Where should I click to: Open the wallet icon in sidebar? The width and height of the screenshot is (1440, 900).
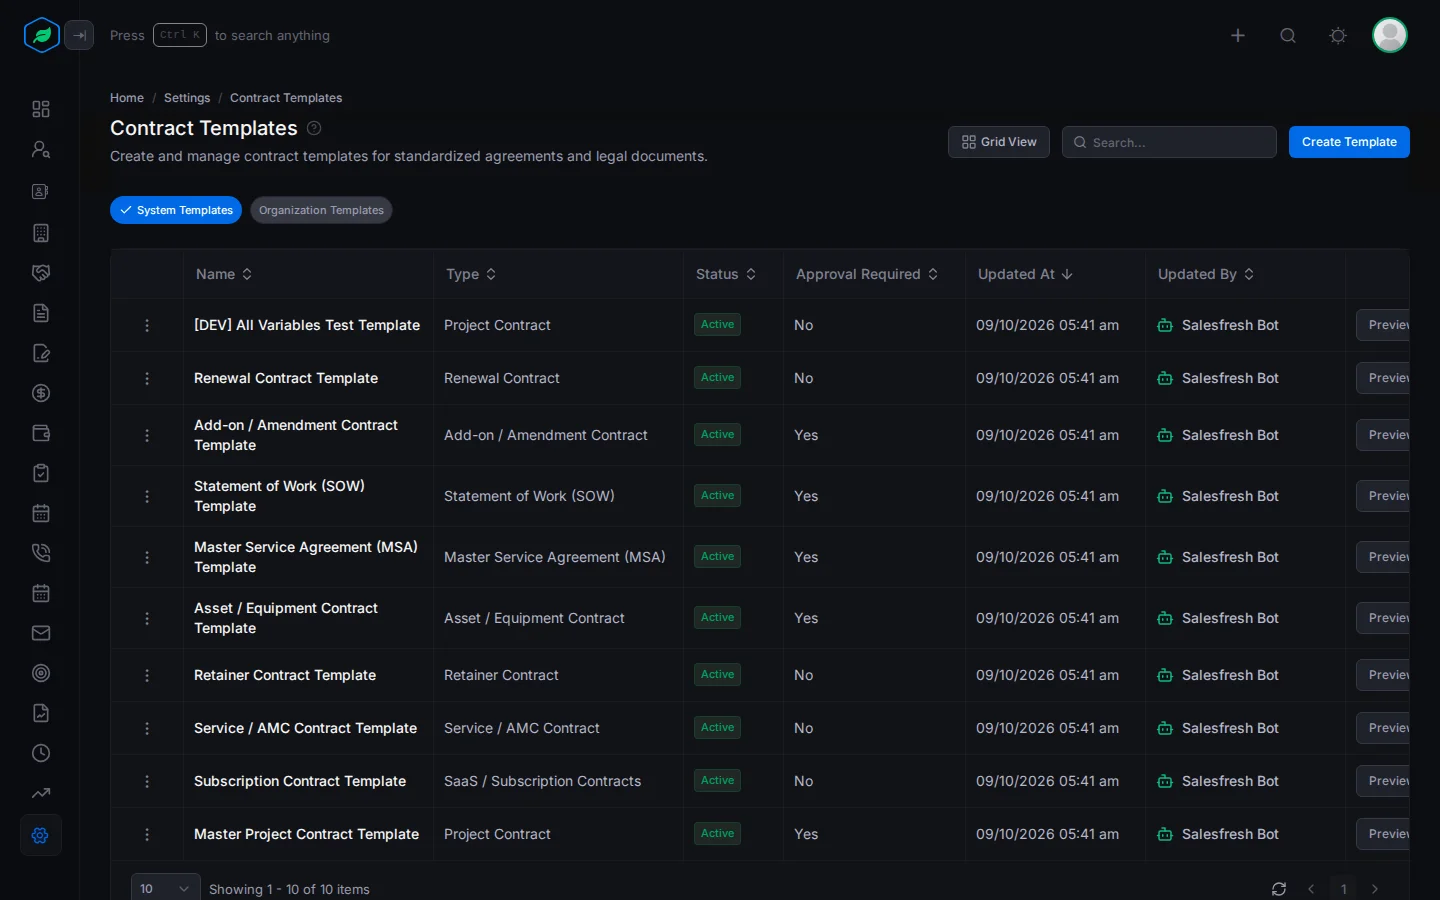(41, 433)
